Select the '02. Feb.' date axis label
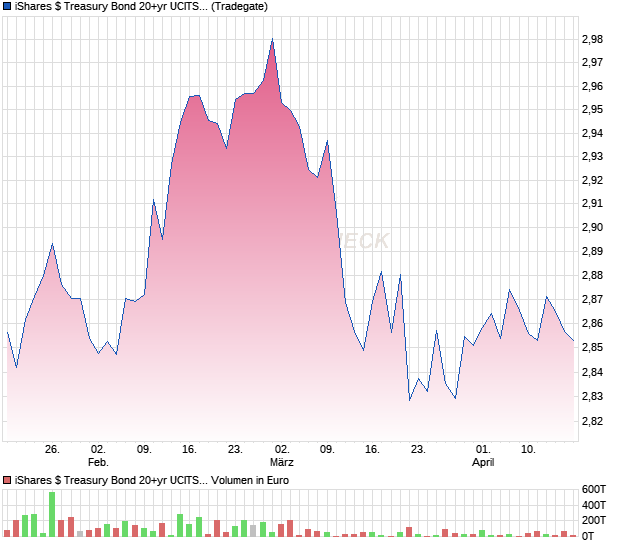This screenshot has height=546, width=620. [98, 456]
